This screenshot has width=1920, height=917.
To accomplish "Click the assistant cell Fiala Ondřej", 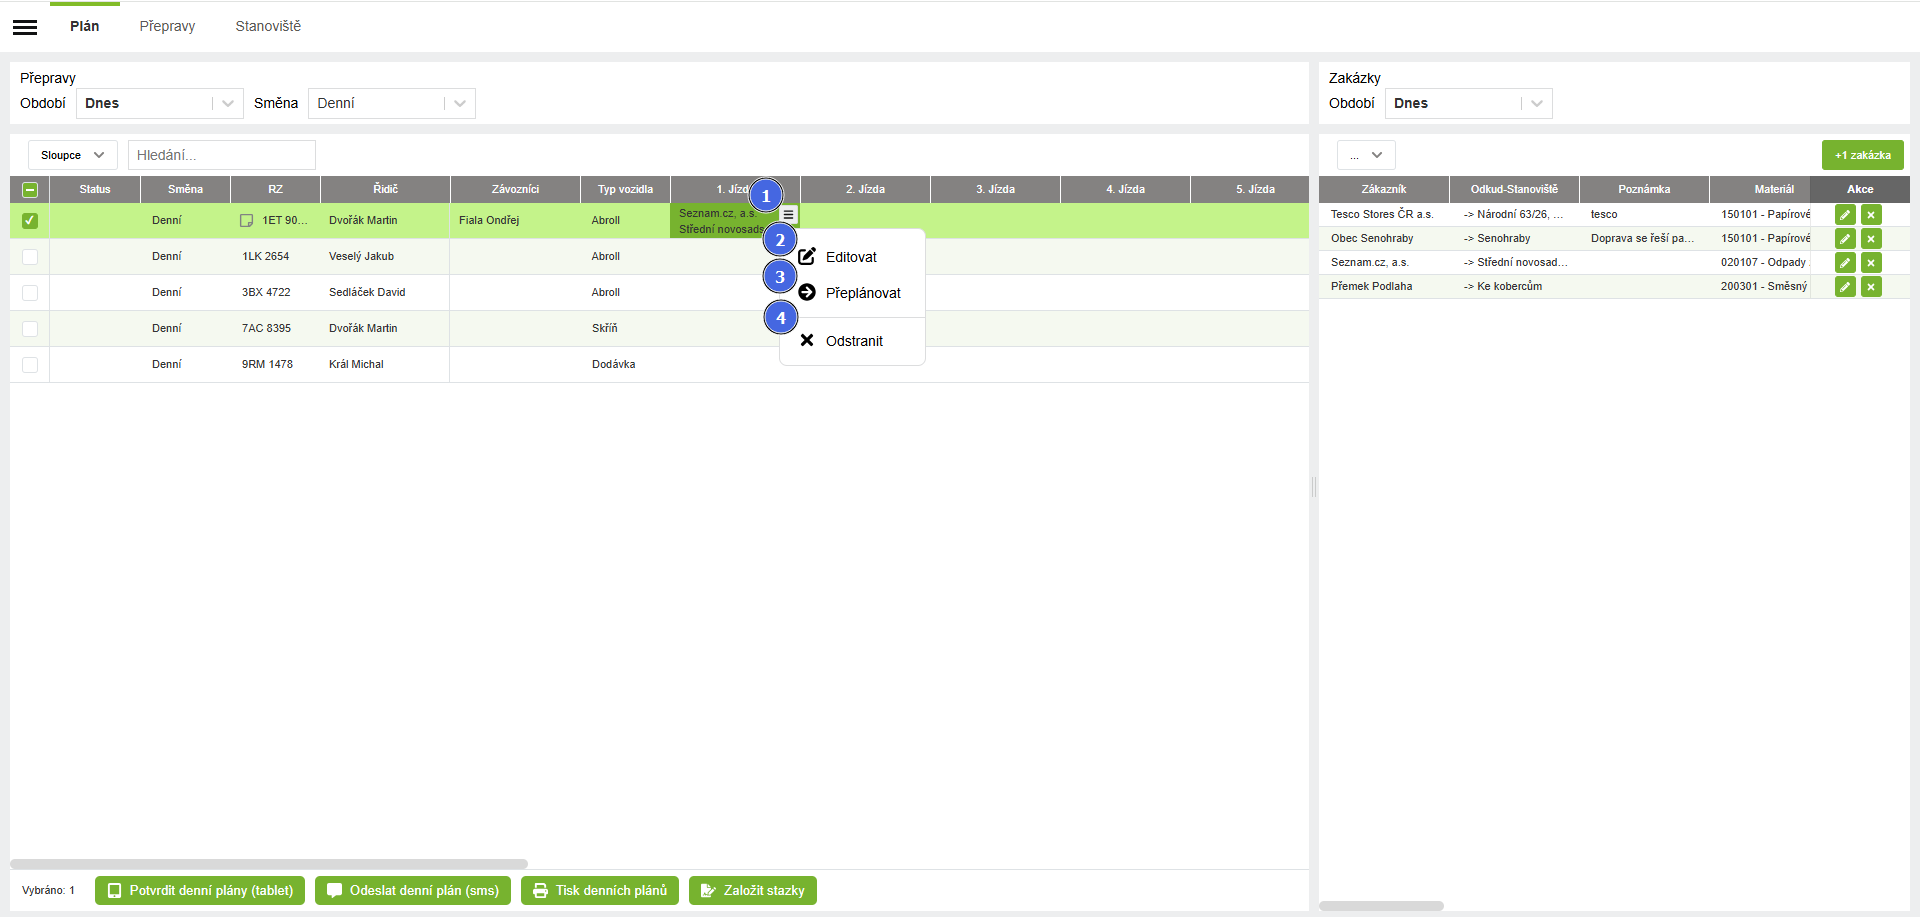I will click(515, 220).
